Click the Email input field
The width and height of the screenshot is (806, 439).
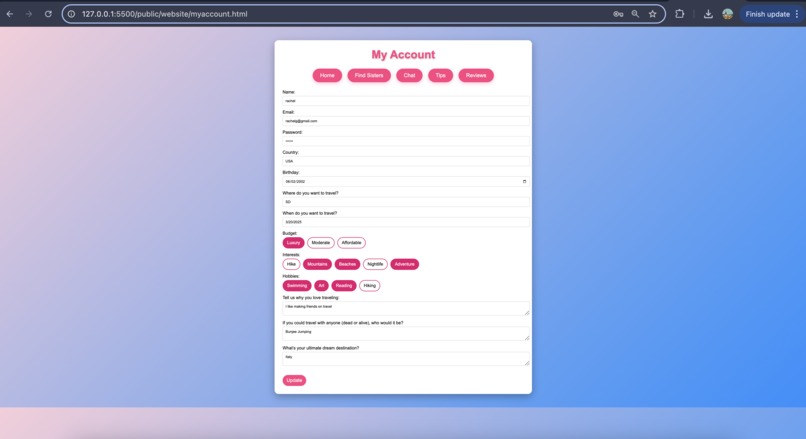tap(406, 121)
